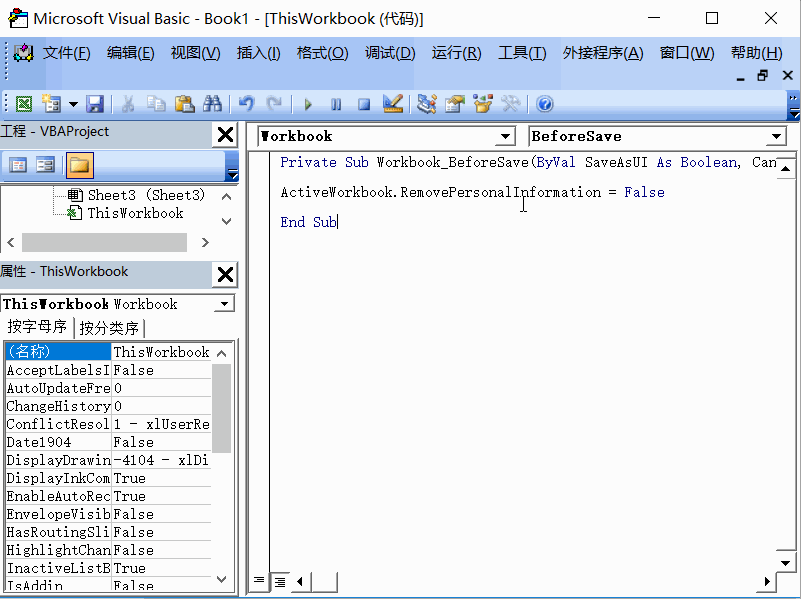The image size is (801, 599).
Task: Open the BeforeSave procedure dropdown
Action: [776, 136]
